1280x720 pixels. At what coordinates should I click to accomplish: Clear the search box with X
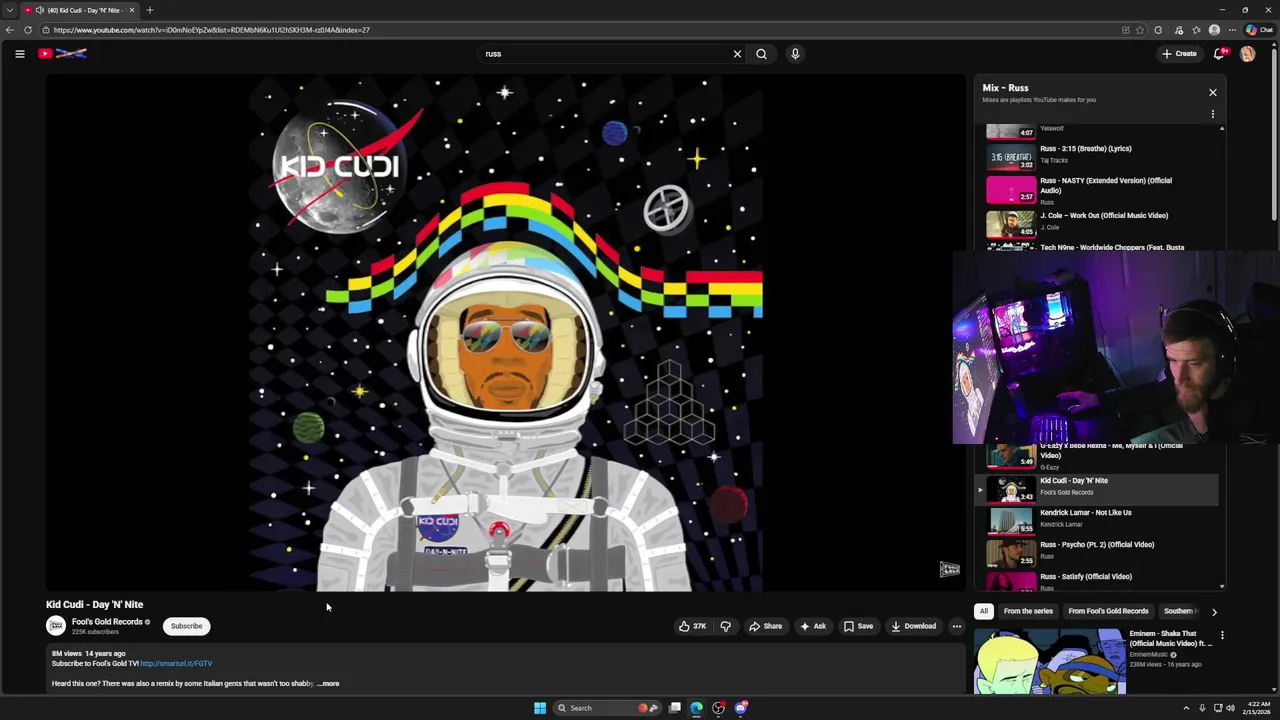tap(737, 54)
